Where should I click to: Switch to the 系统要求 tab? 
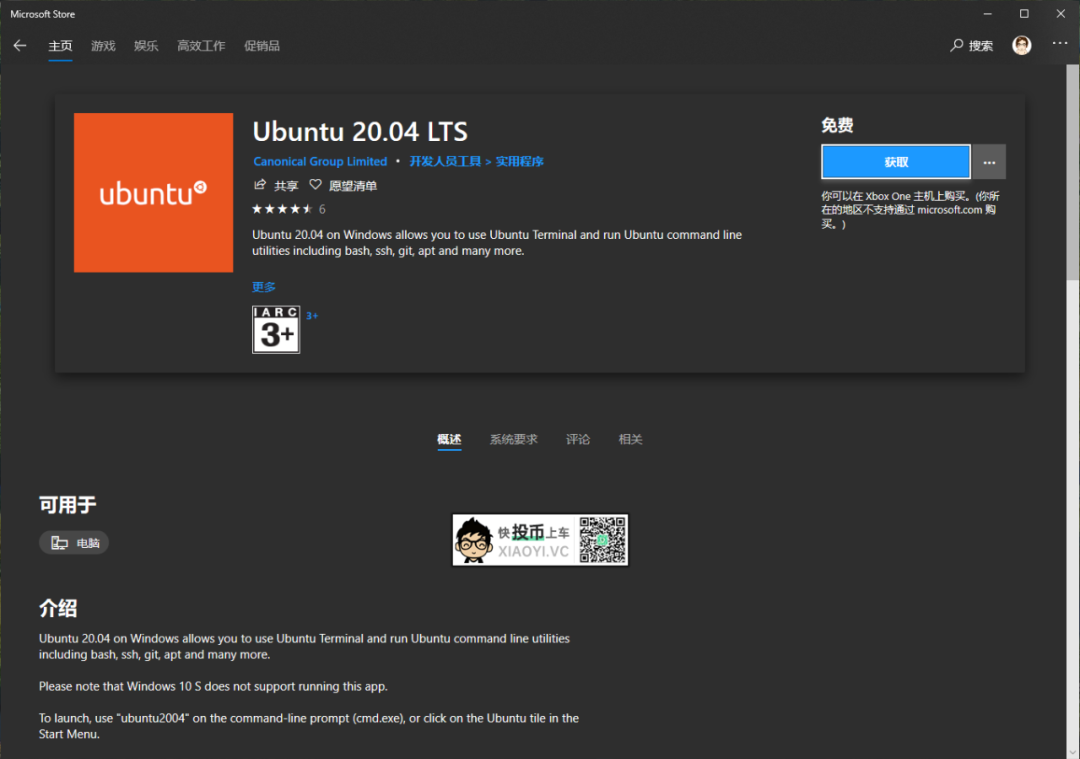pyautogui.click(x=514, y=439)
